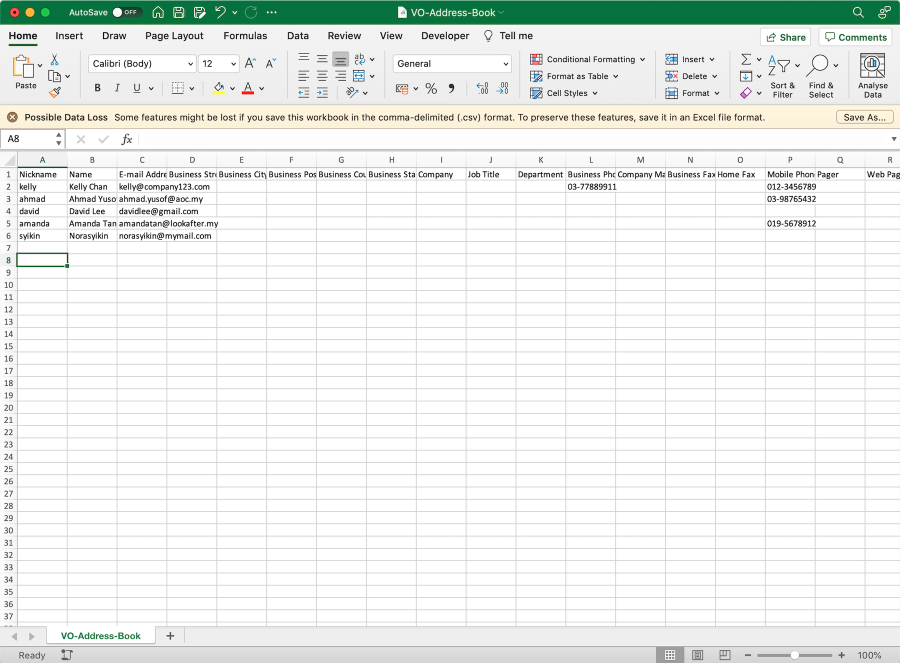Viewport: 900px width, 663px height.
Task: Click the Save icon in title bar
Action: [x=178, y=13]
